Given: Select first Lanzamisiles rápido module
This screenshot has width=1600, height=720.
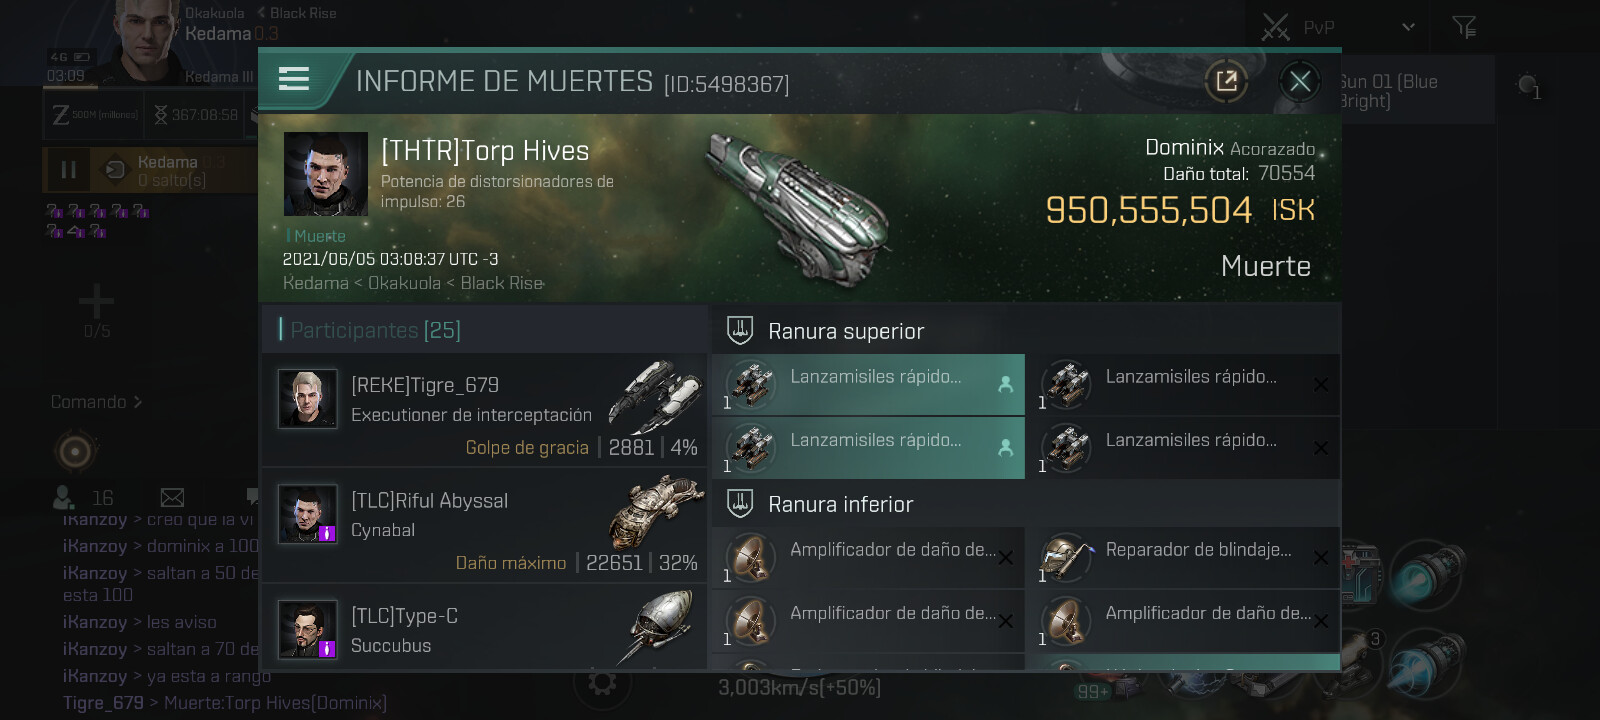Looking at the screenshot, I should [x=869, y=384].
